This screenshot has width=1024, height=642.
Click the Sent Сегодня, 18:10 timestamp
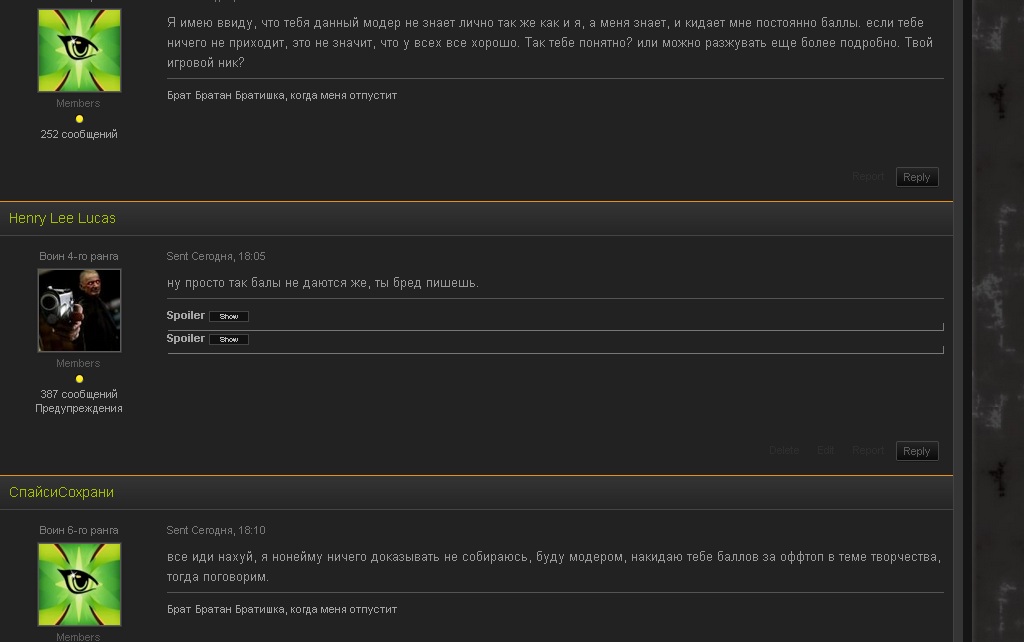(x=216, y=530)
